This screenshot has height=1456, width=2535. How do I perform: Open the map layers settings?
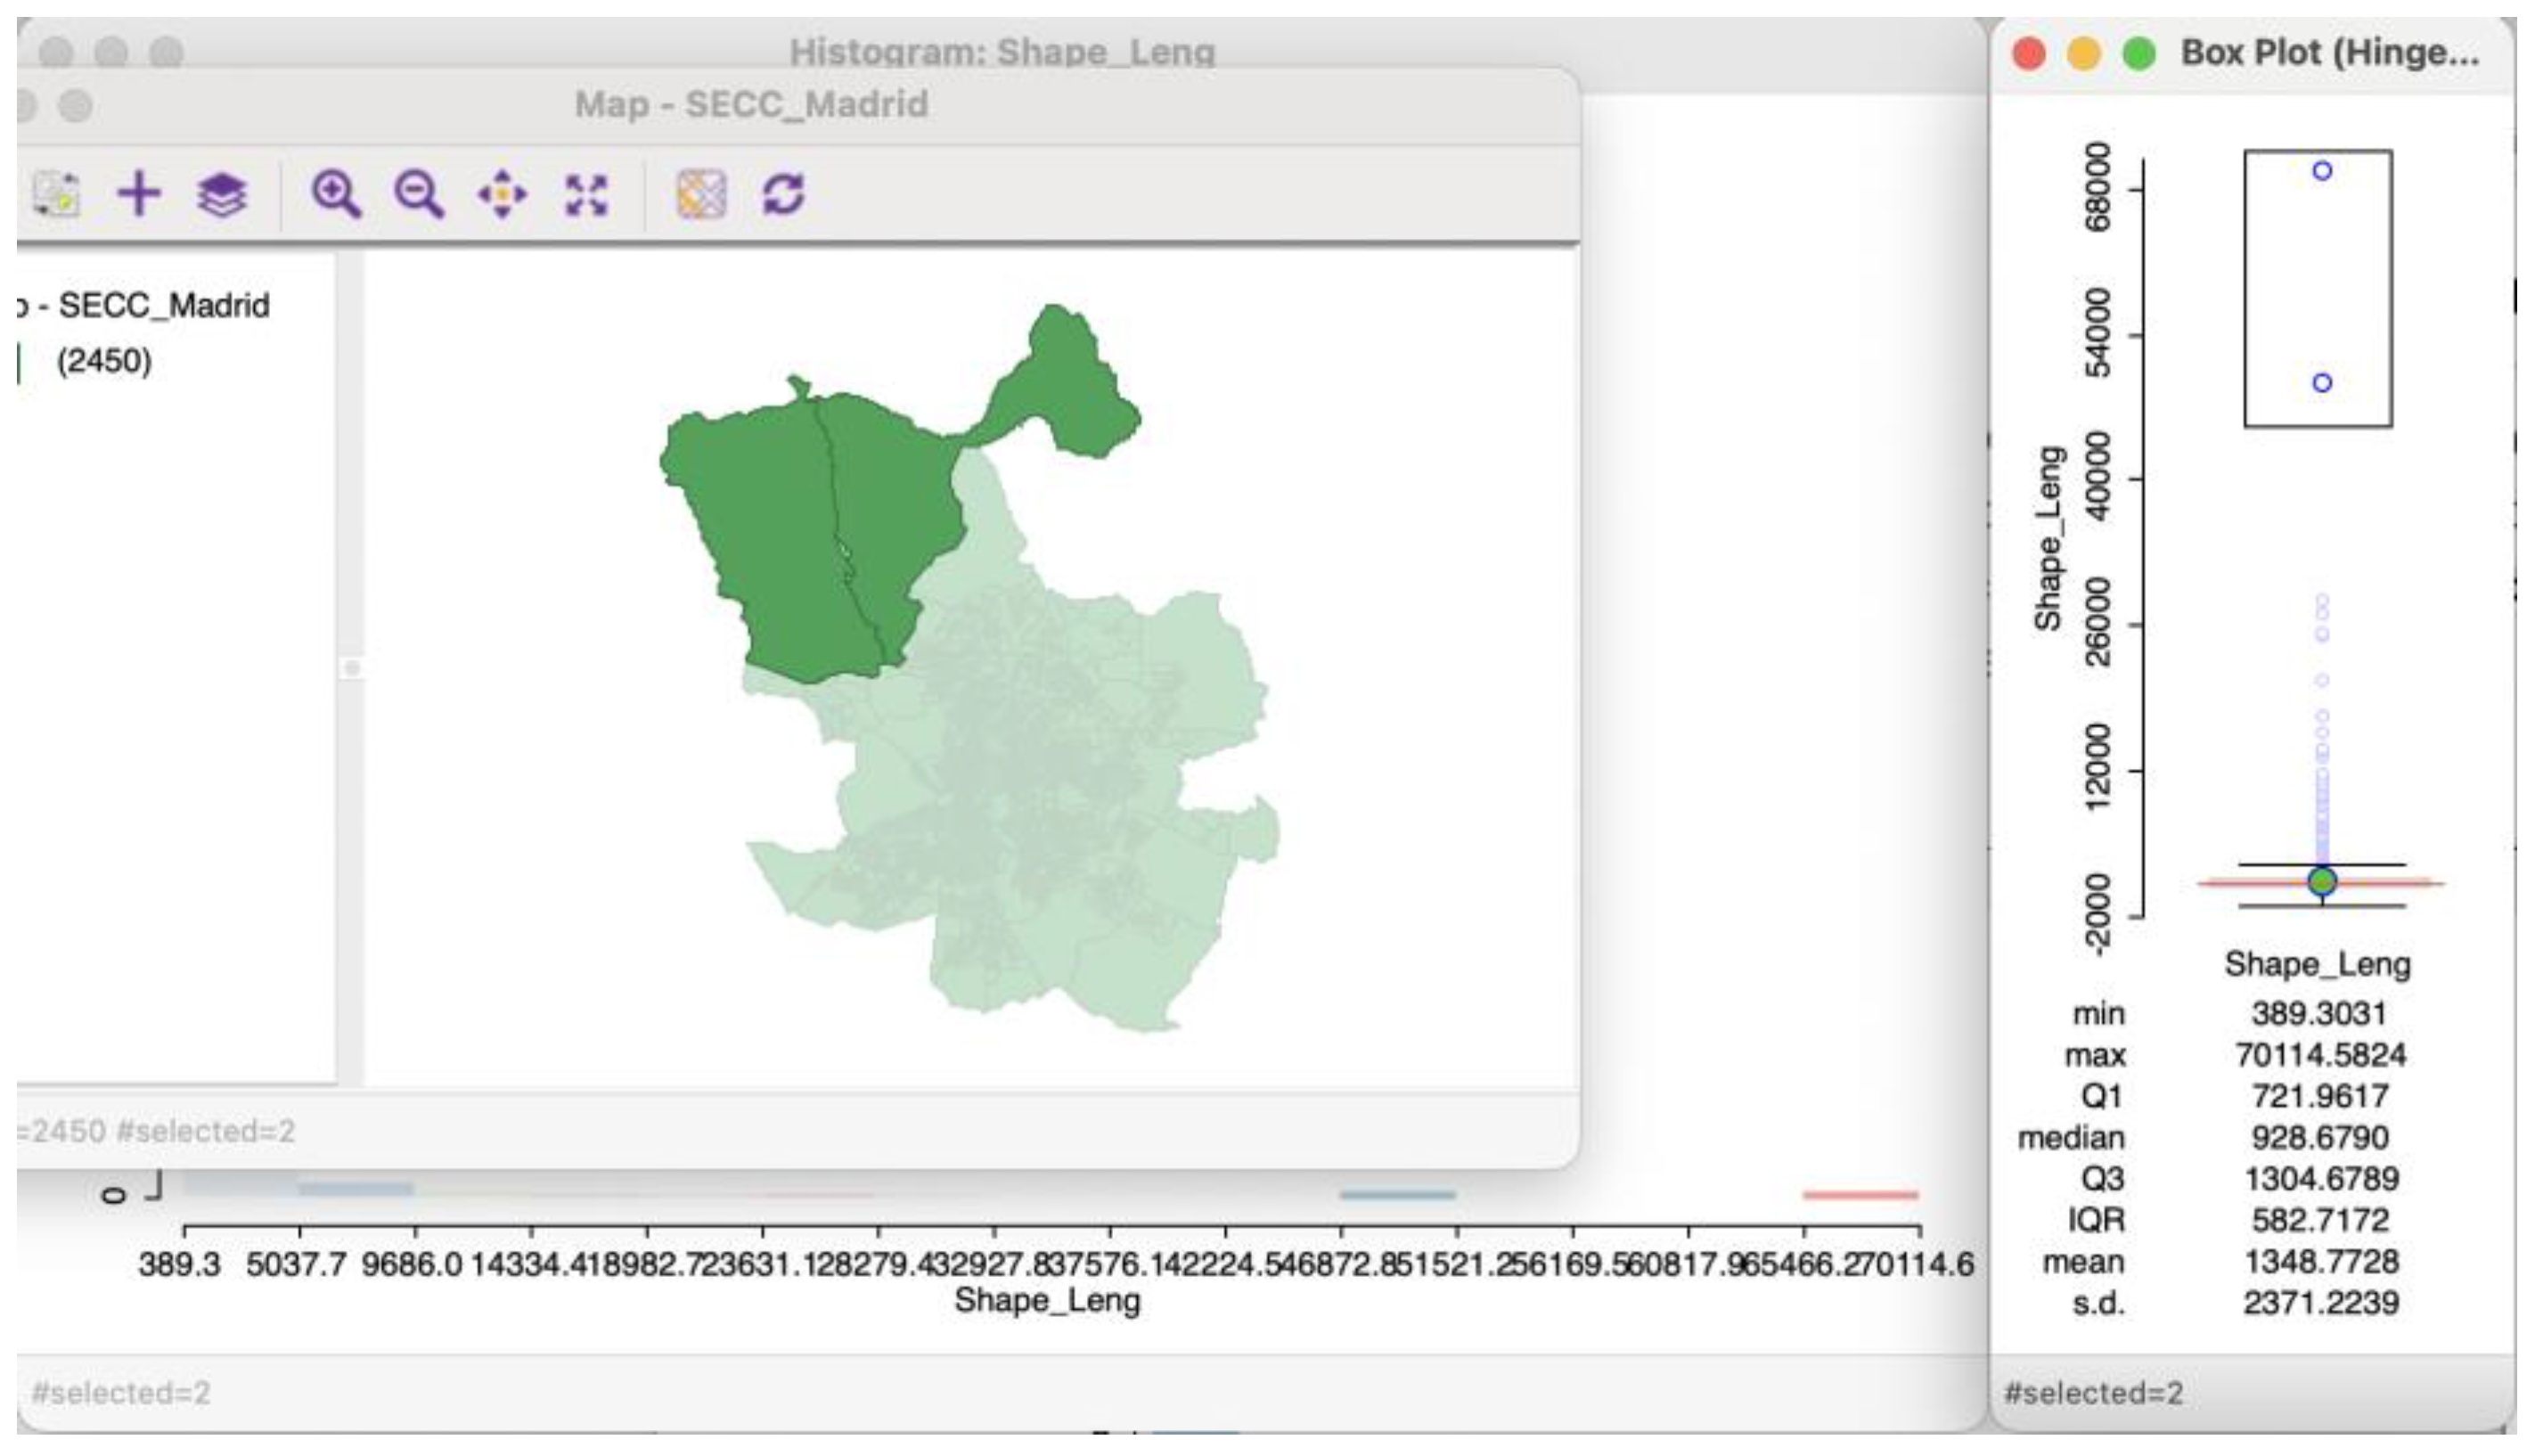[x=224, y=197]
